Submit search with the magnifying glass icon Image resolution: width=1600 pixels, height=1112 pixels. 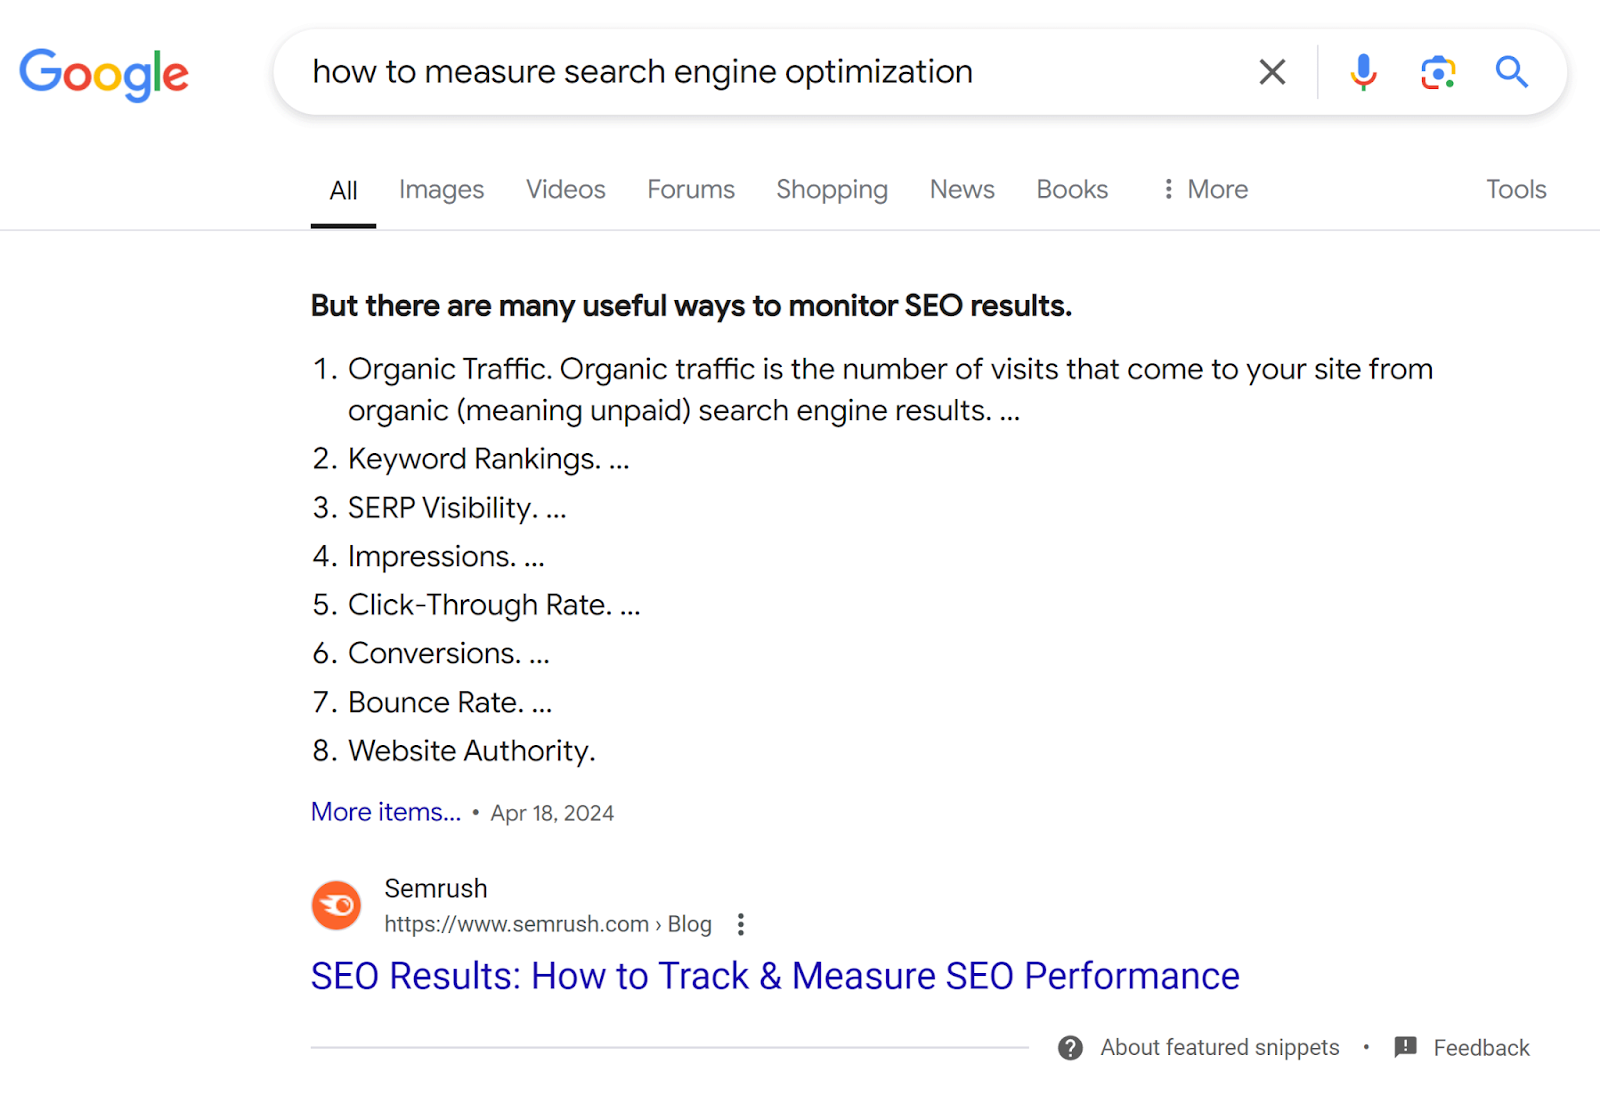click(1511, 72)
